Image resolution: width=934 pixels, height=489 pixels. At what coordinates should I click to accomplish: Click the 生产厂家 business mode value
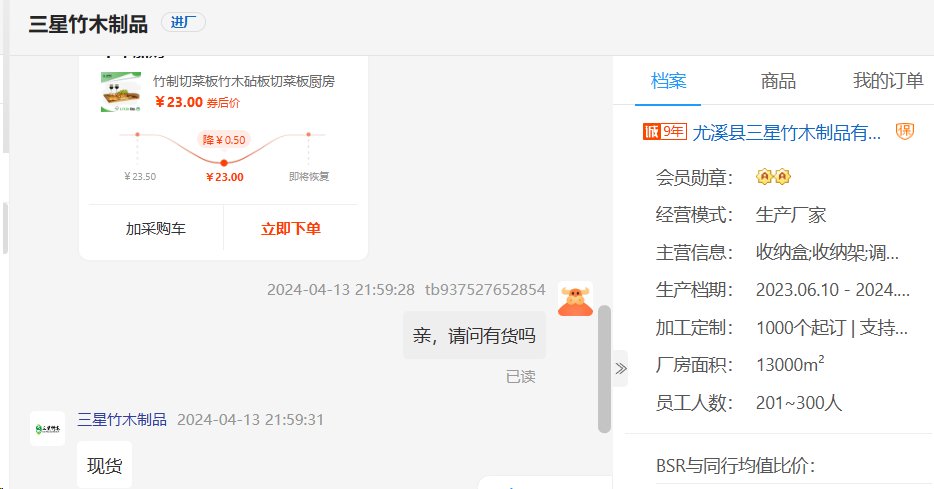click(x=791, y=214)
